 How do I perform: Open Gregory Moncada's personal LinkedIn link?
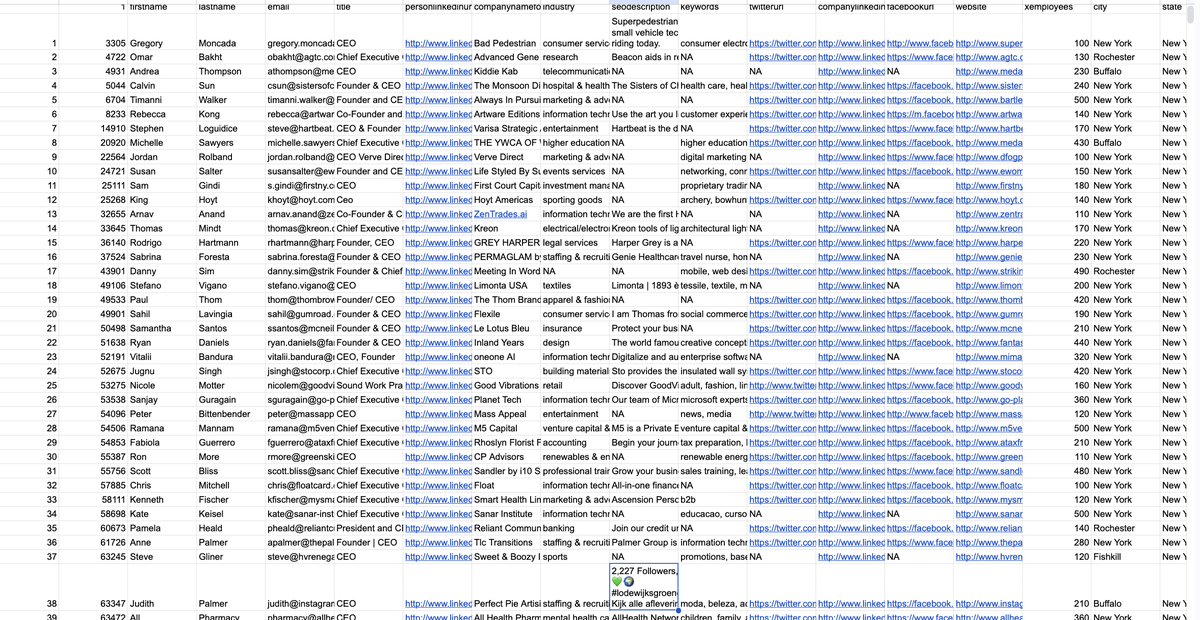[437, 44]
